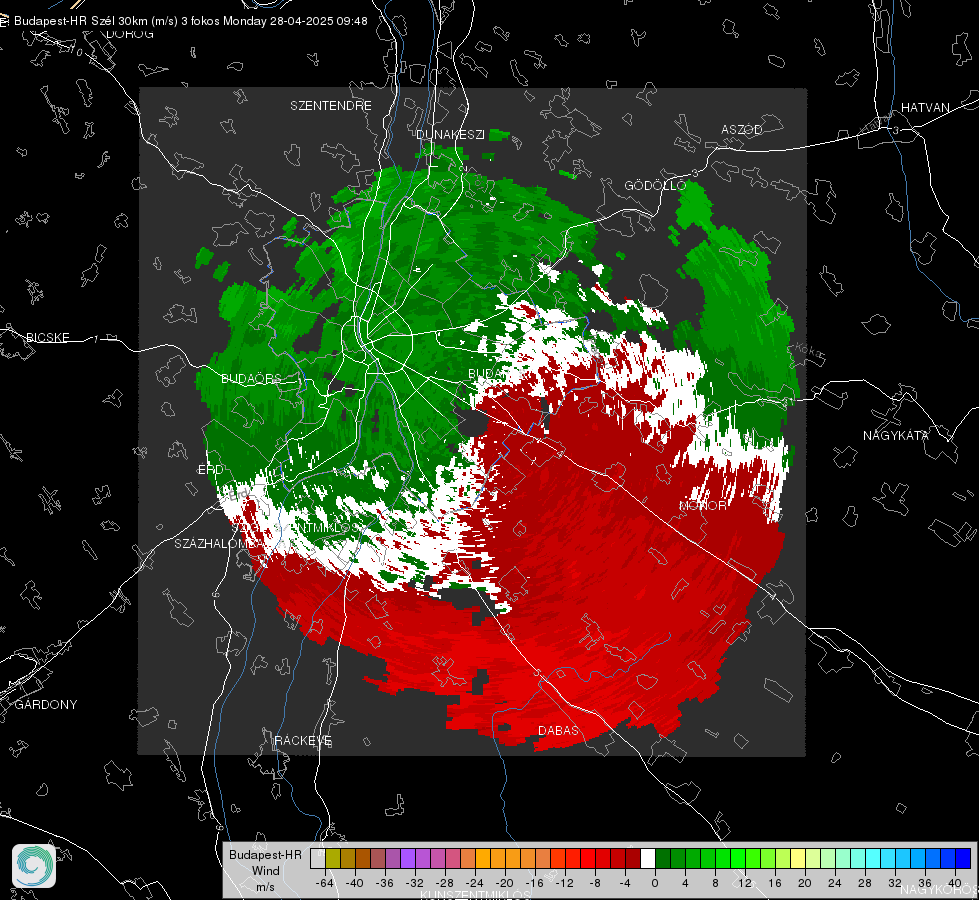
Task: Click the -12 value on the legend scale
Action: click(564, 883)
